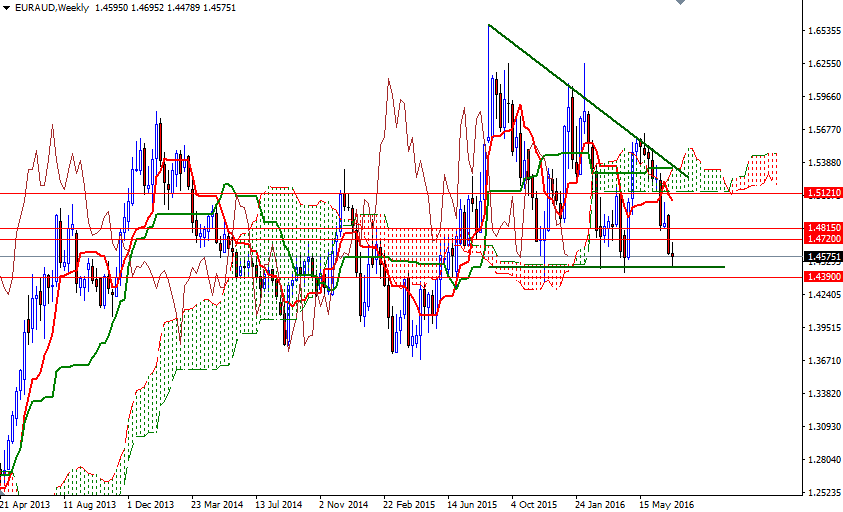Click the gray chart shift marker at top
The width and height of the screenshot is (843, 512).
tap(680, 2)
